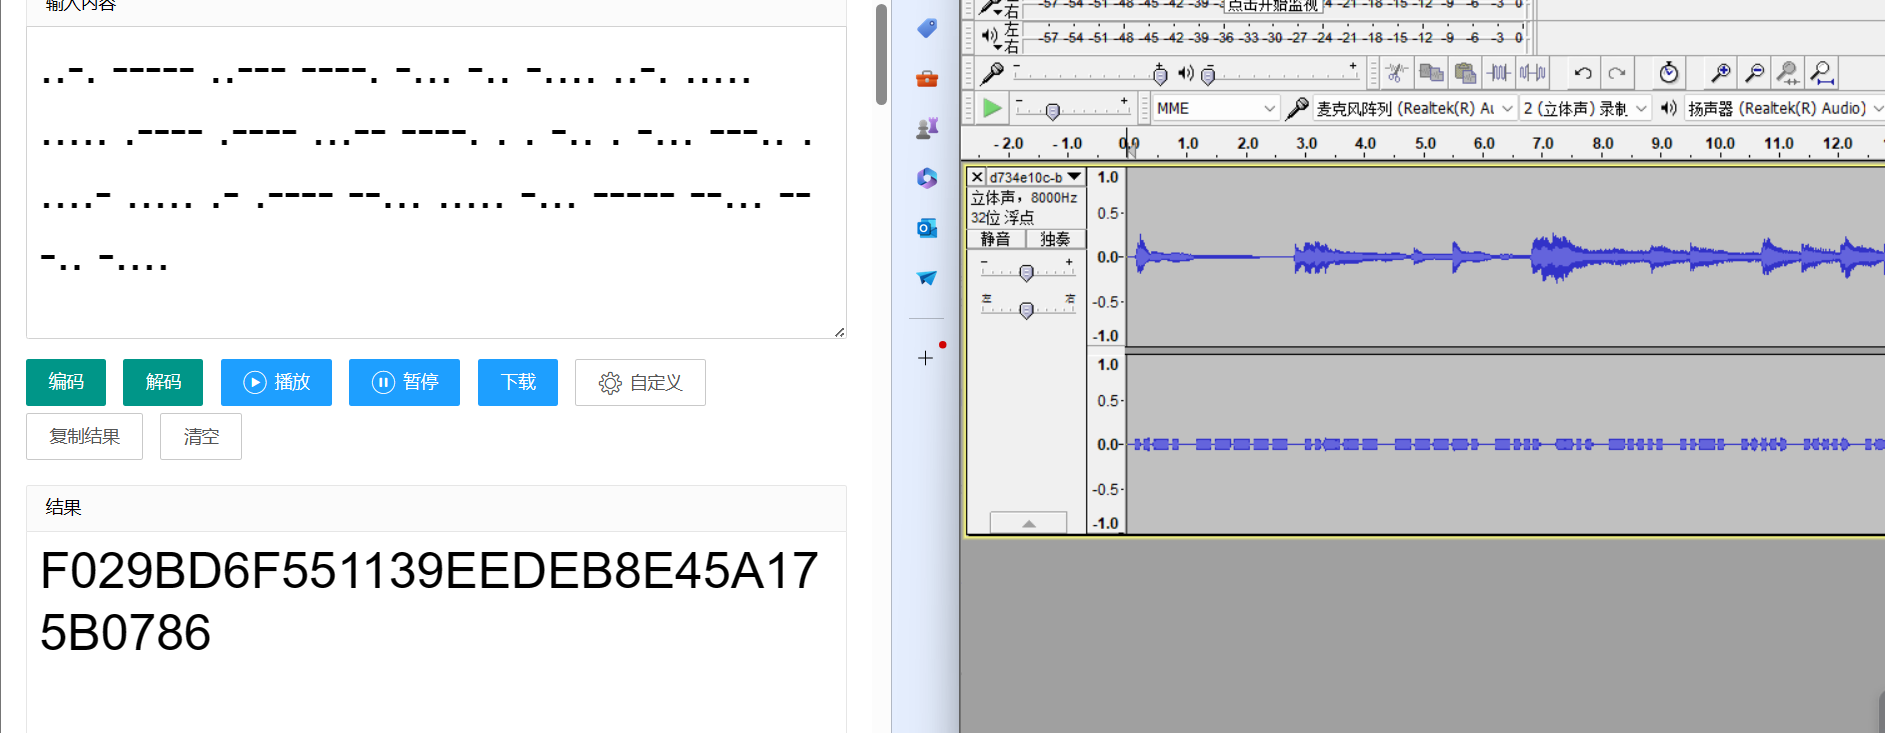Open the browser sidebar shopping tag icon
The height and width of the screenshot is (733, 1885).
[927, 28]
